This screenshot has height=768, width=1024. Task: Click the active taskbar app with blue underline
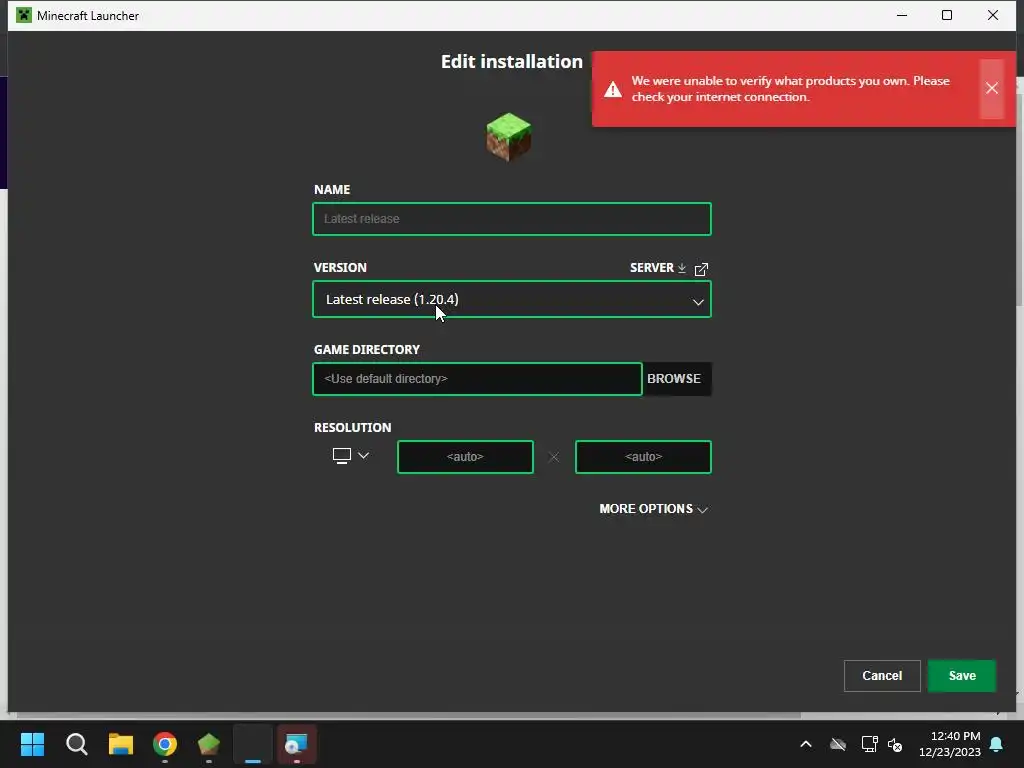[x=253, y=744]
